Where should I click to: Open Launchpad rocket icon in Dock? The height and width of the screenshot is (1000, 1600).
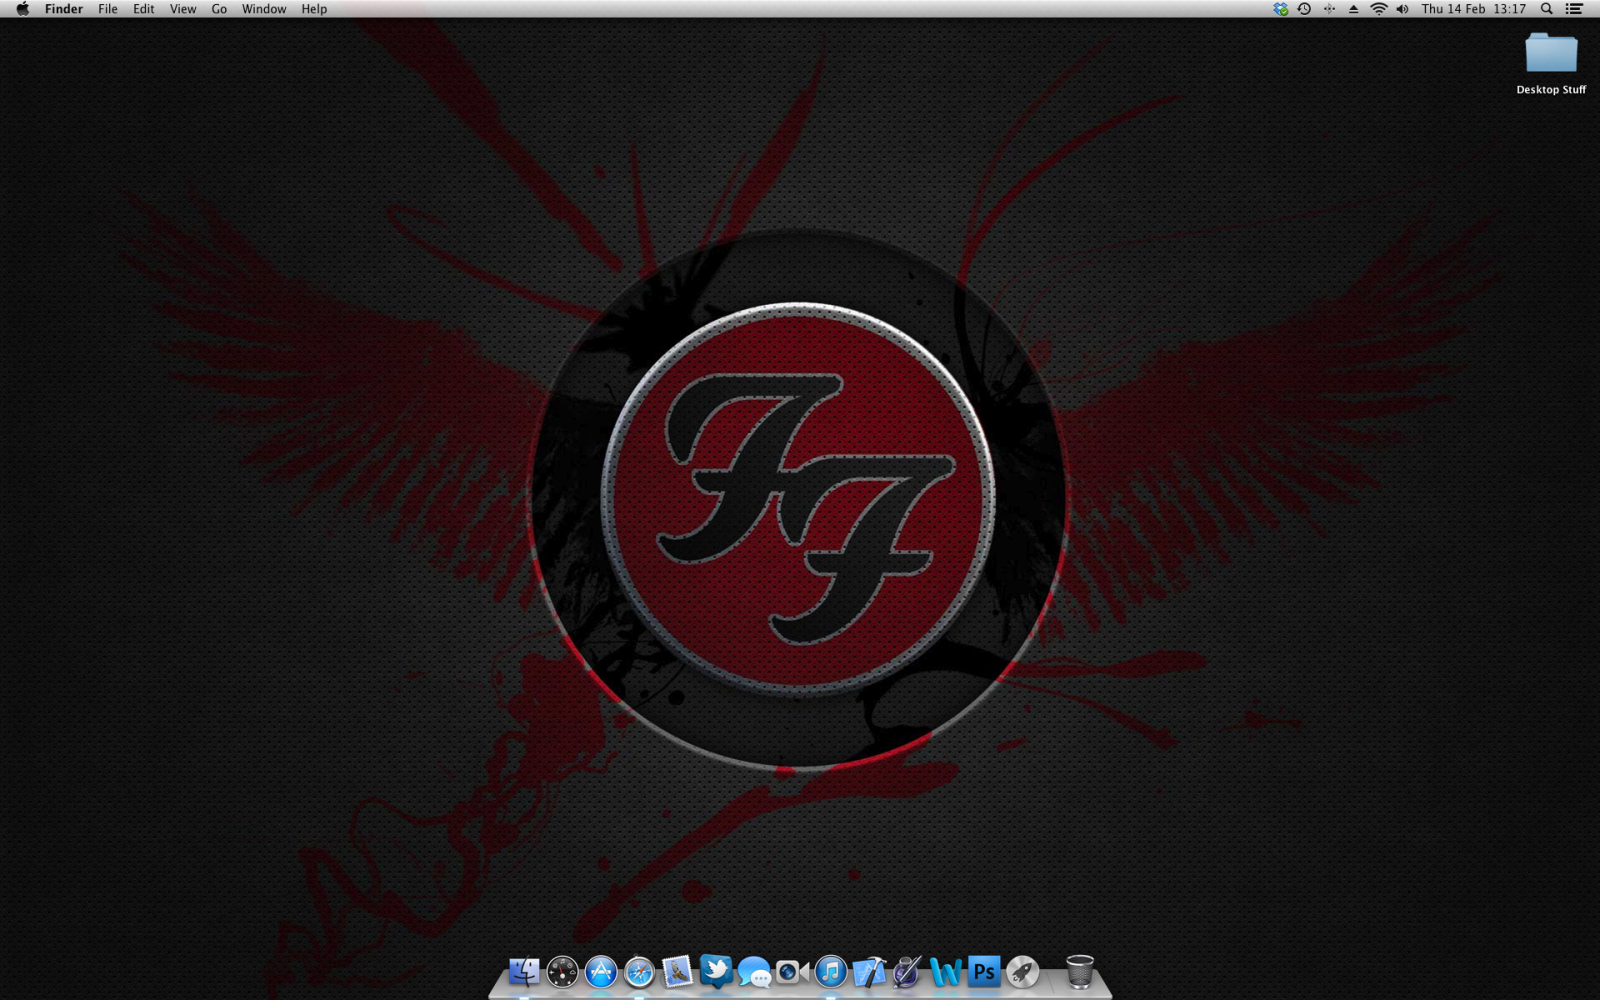1022,971
